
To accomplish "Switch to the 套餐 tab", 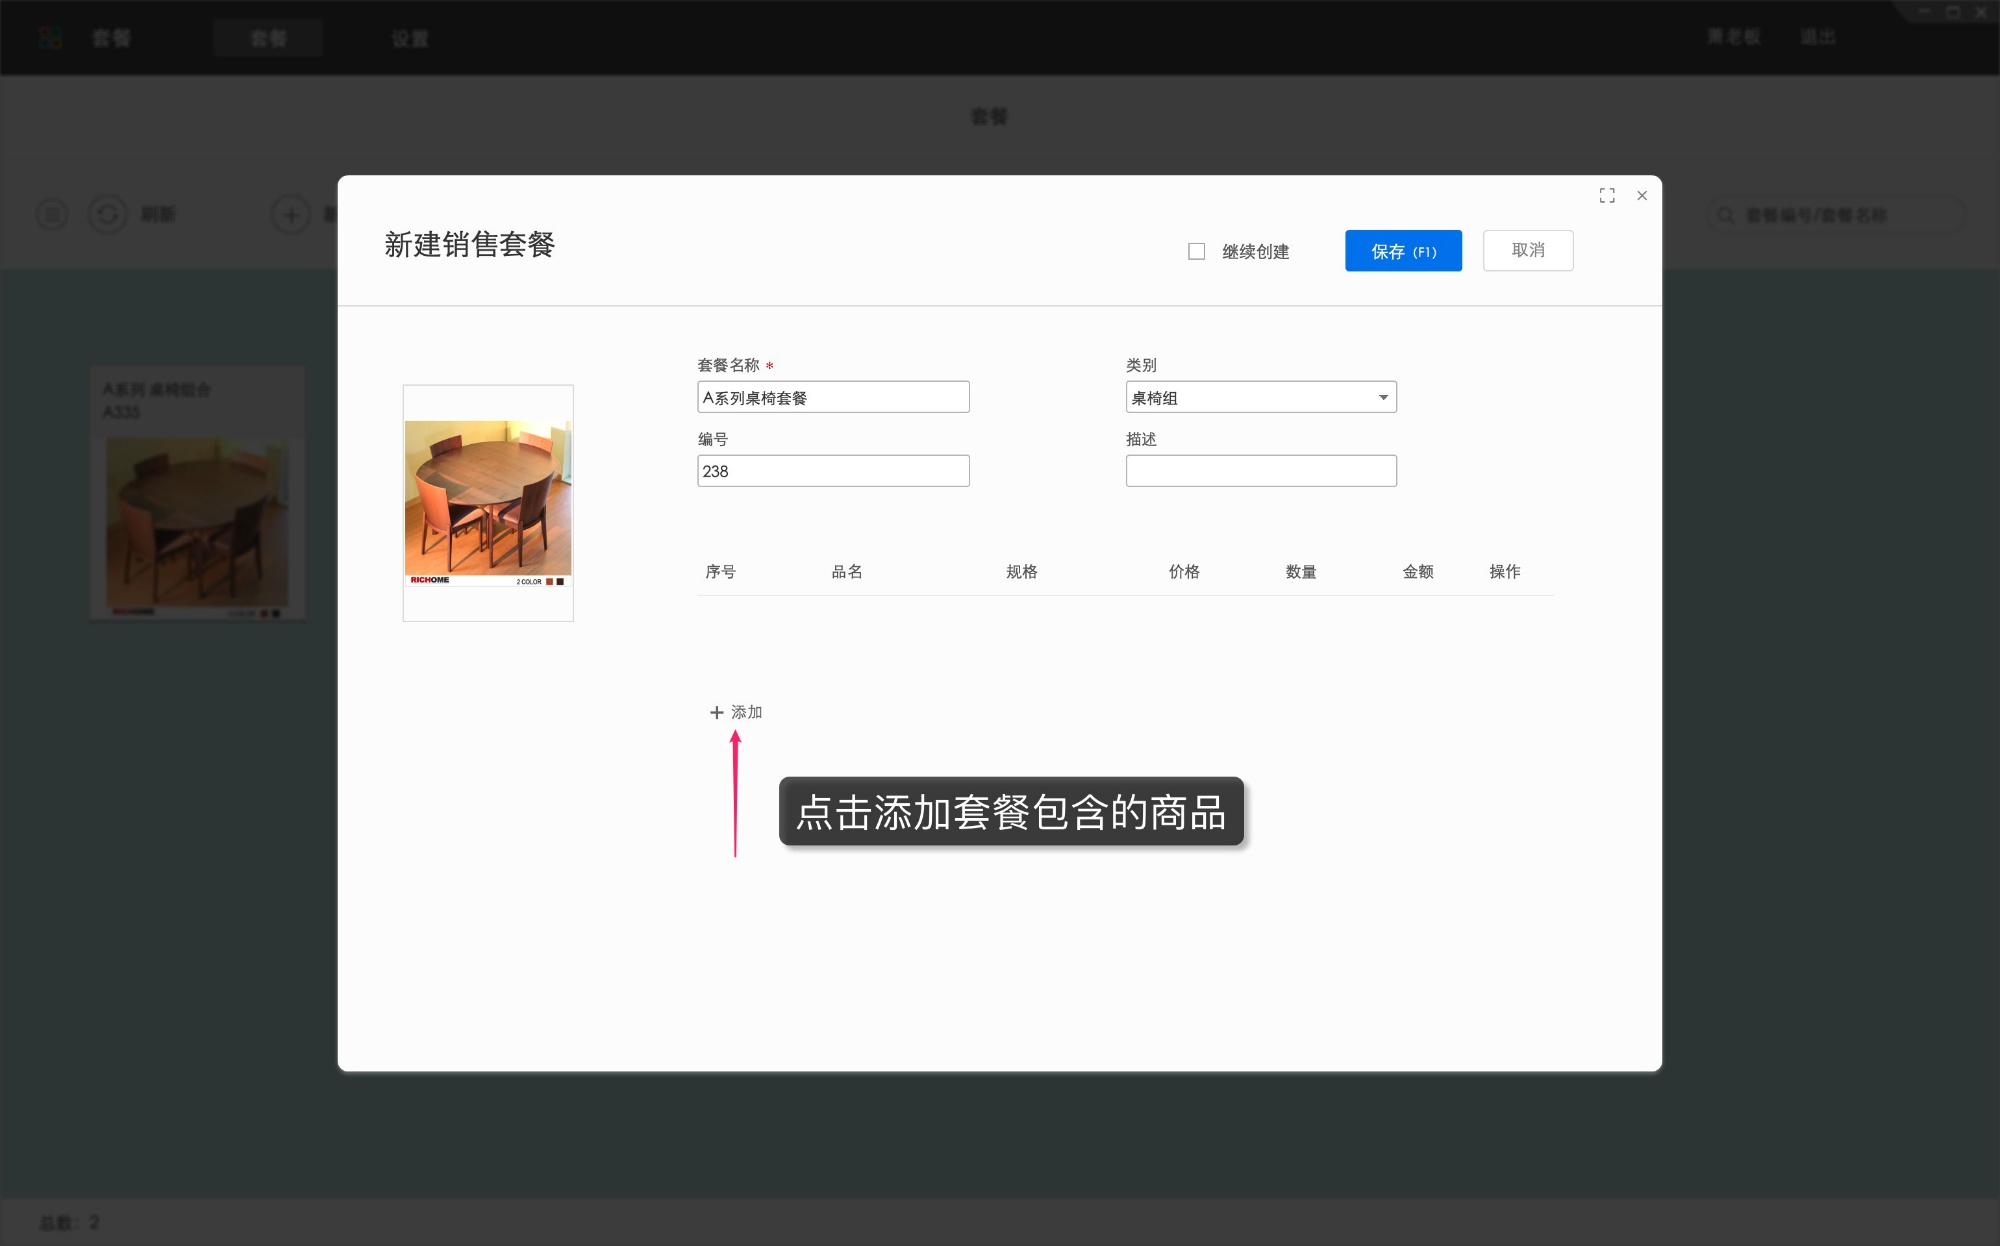I will point(267,38).
